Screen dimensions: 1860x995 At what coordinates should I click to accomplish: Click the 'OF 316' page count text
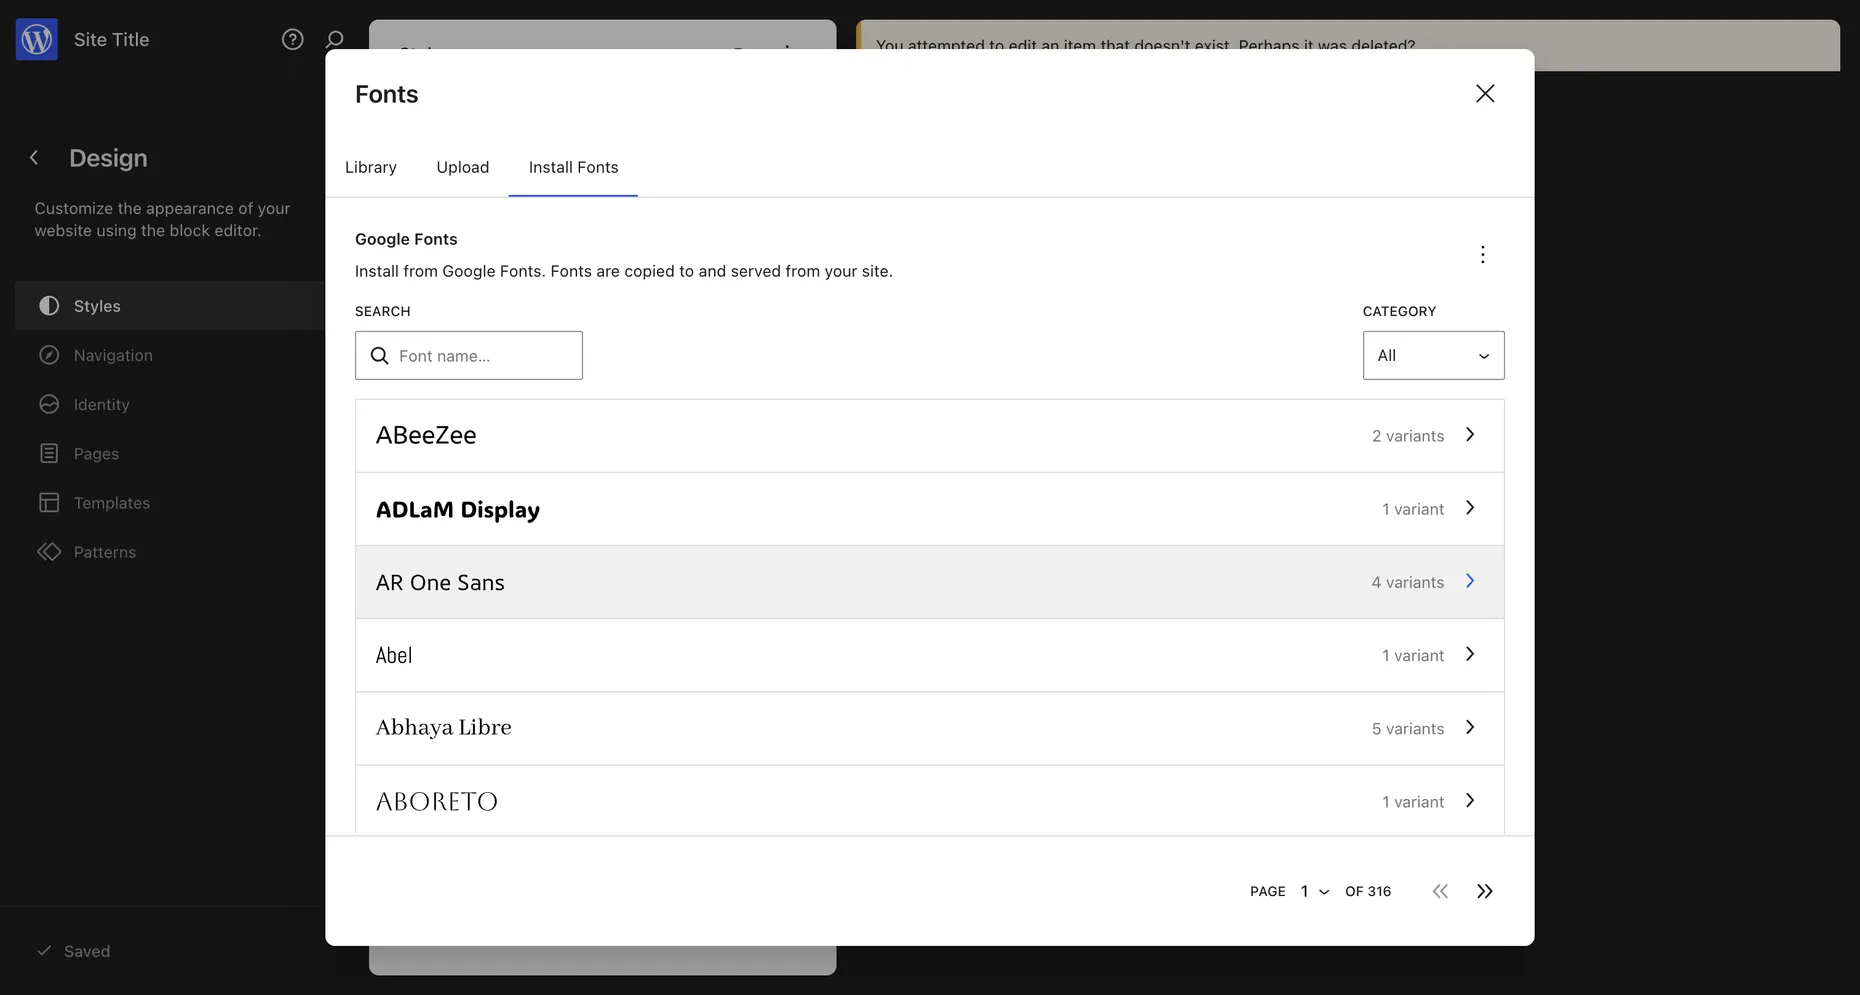[1368, 891]
